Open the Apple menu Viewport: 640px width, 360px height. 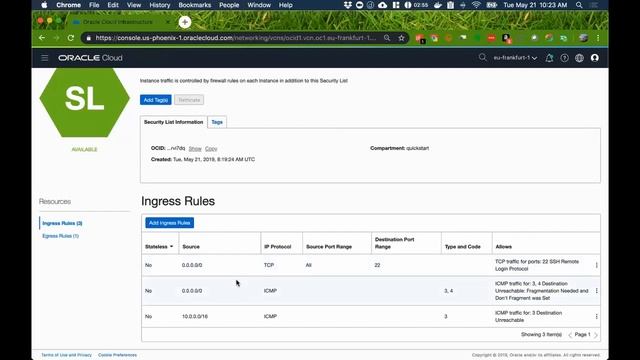(44, 5)
